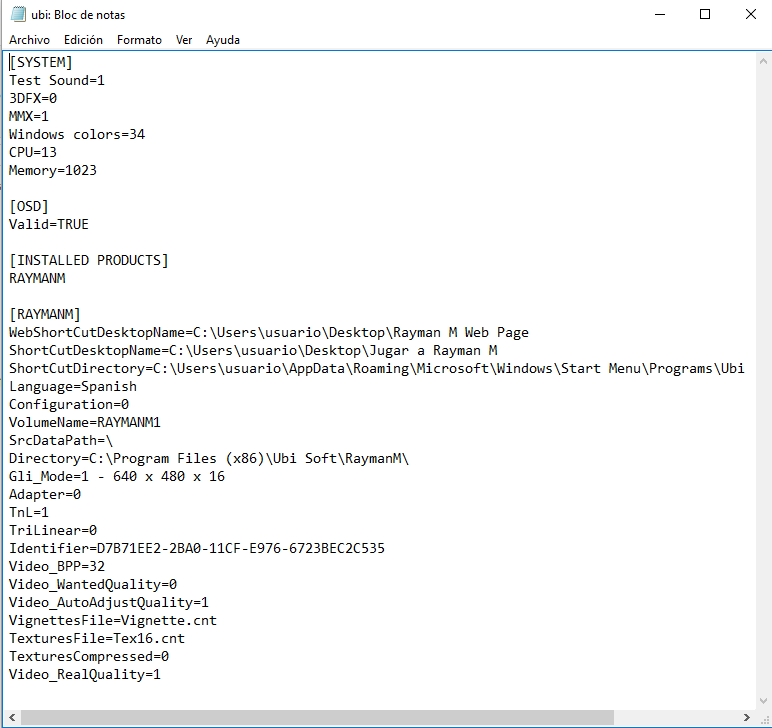Click on the Gli_Mode=1 - 640 x 480 line
This screenshot has width=772, height=728.
(117, 476)
